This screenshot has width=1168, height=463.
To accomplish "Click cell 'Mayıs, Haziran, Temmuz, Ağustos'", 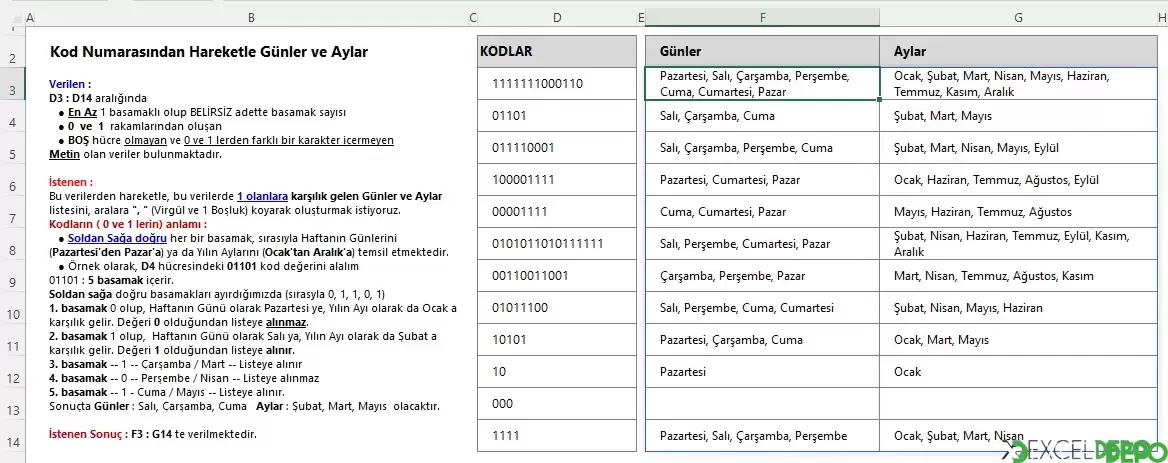I will click(x=1018, y=212).
